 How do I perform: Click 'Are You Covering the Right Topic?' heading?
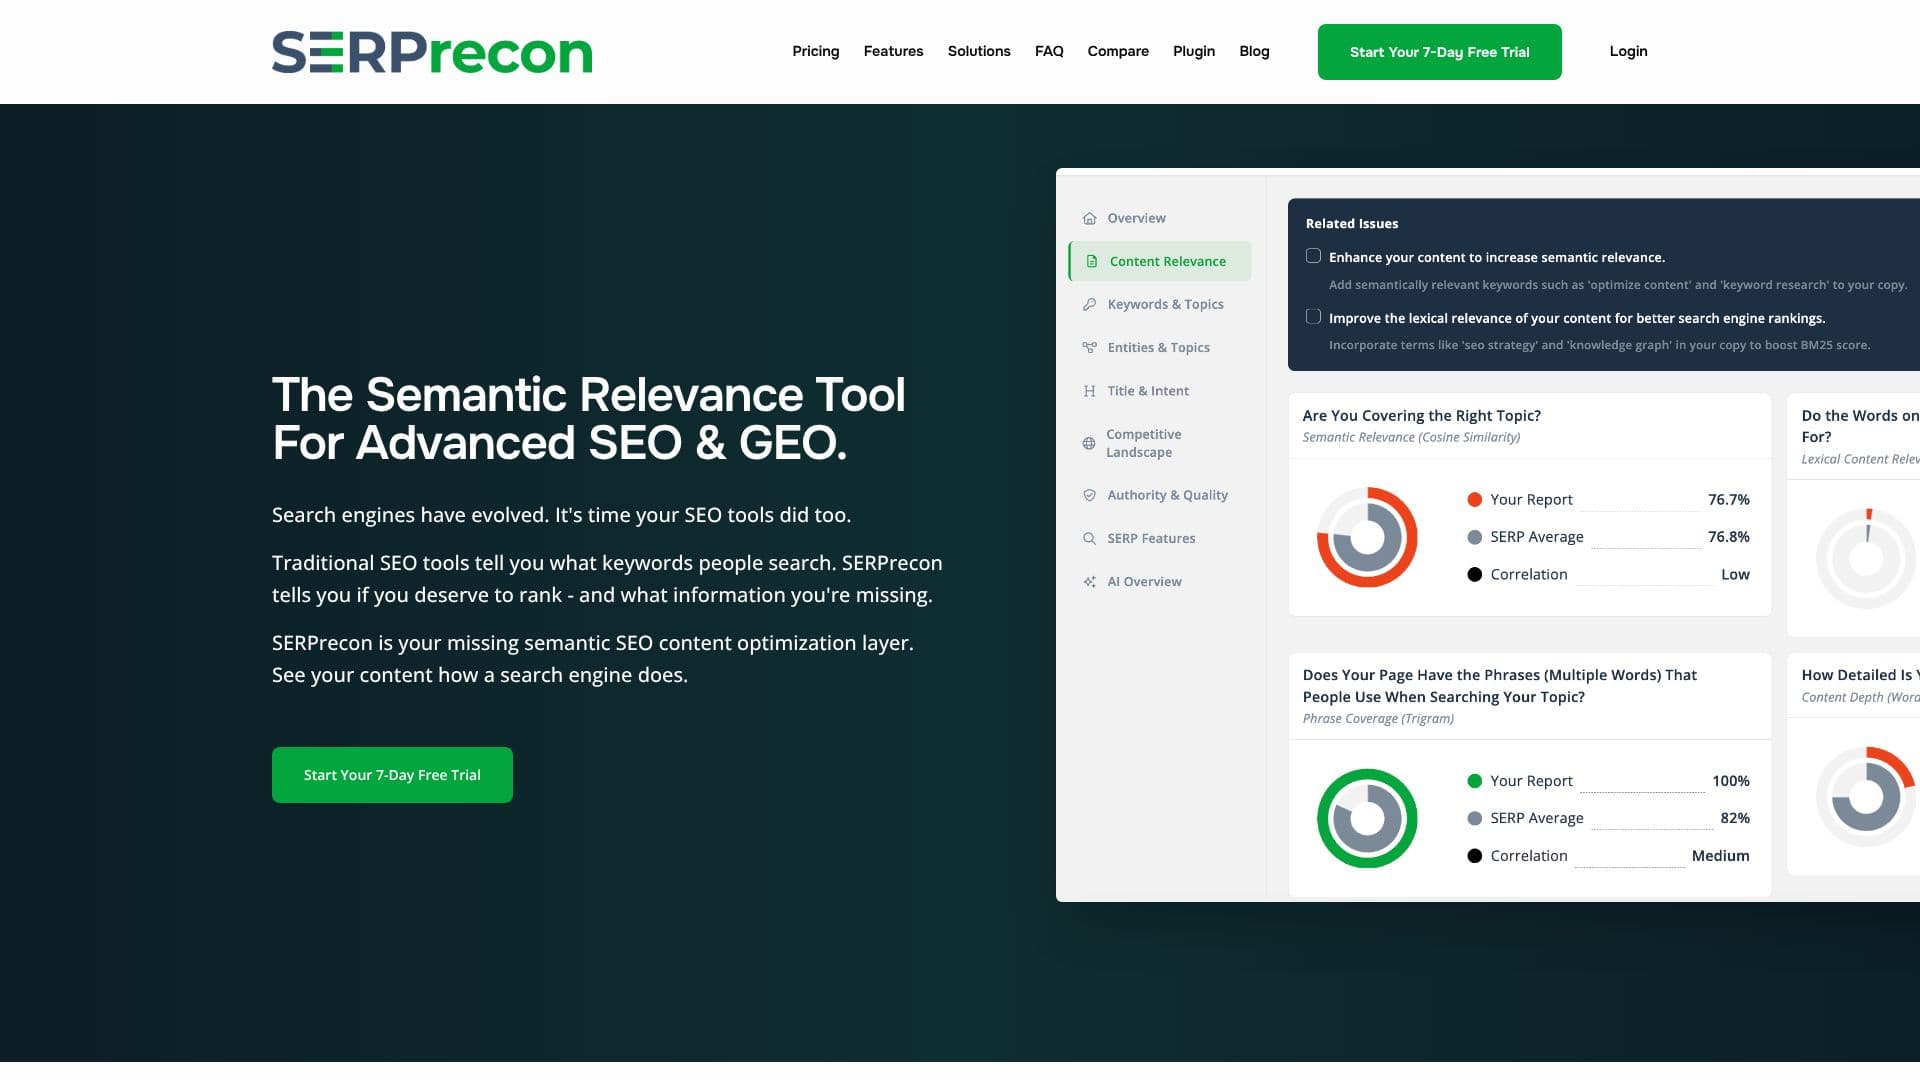click(x=1421, y=415)
